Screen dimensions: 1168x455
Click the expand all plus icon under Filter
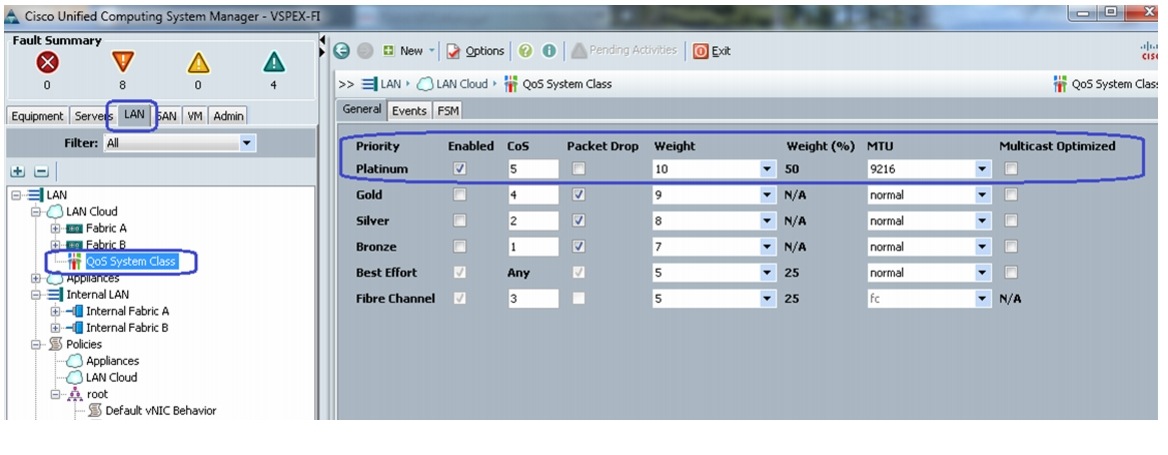[18, 172]
